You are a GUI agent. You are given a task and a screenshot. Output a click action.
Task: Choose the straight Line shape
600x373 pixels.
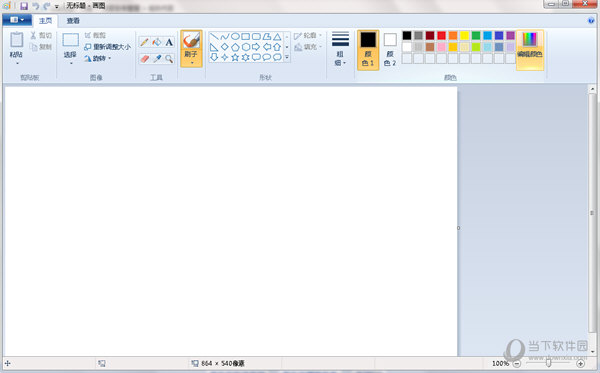(214, 37)
